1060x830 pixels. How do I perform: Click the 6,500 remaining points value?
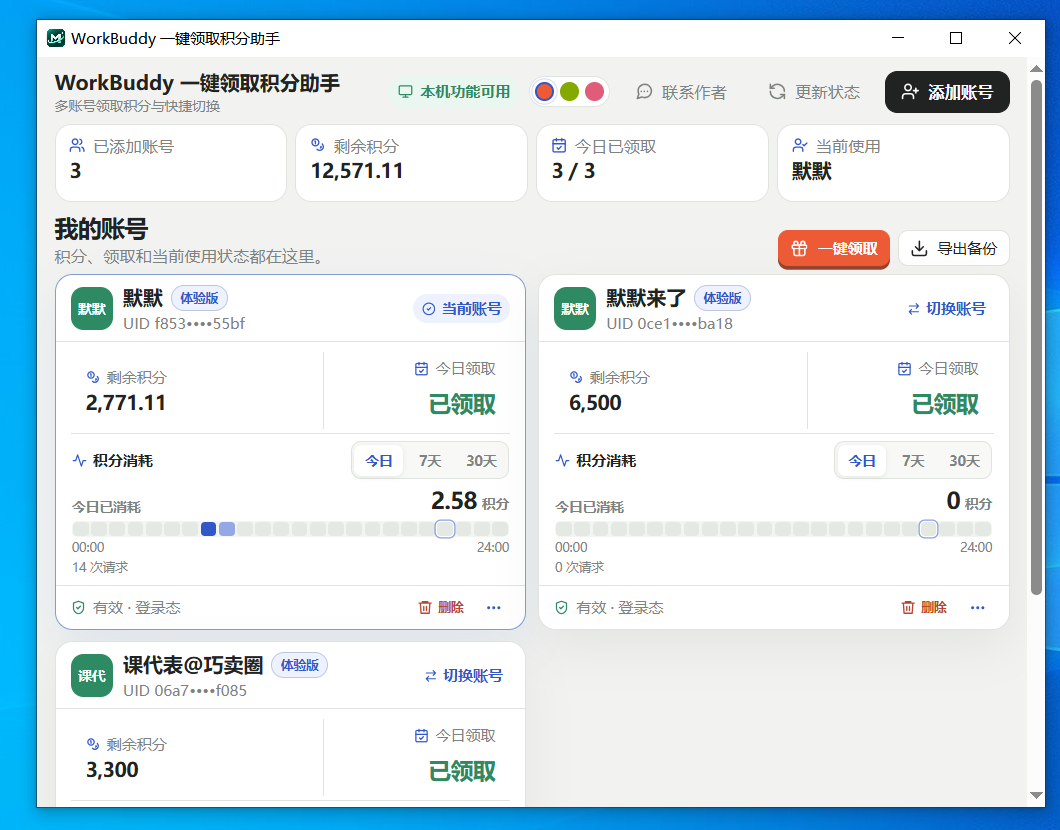(595, 403)
